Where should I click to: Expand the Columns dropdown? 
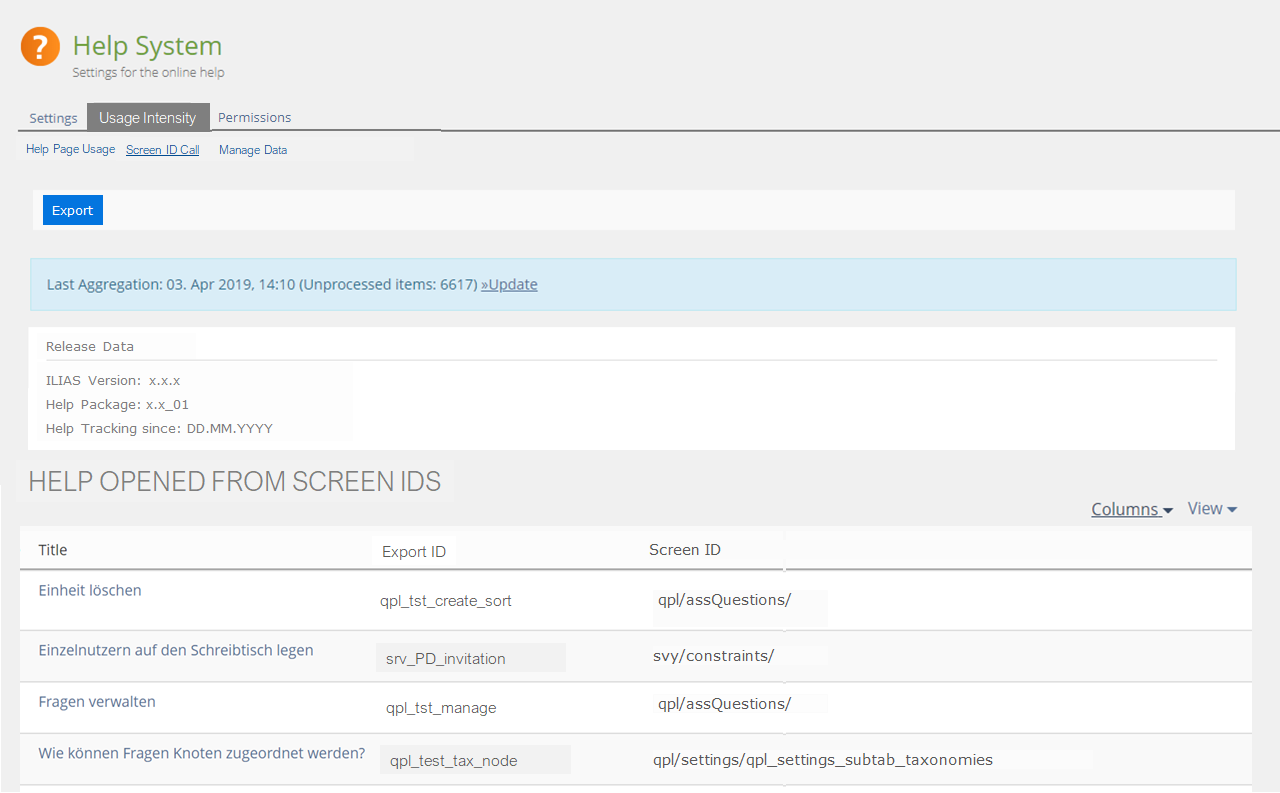click(x=1132, y=509)
